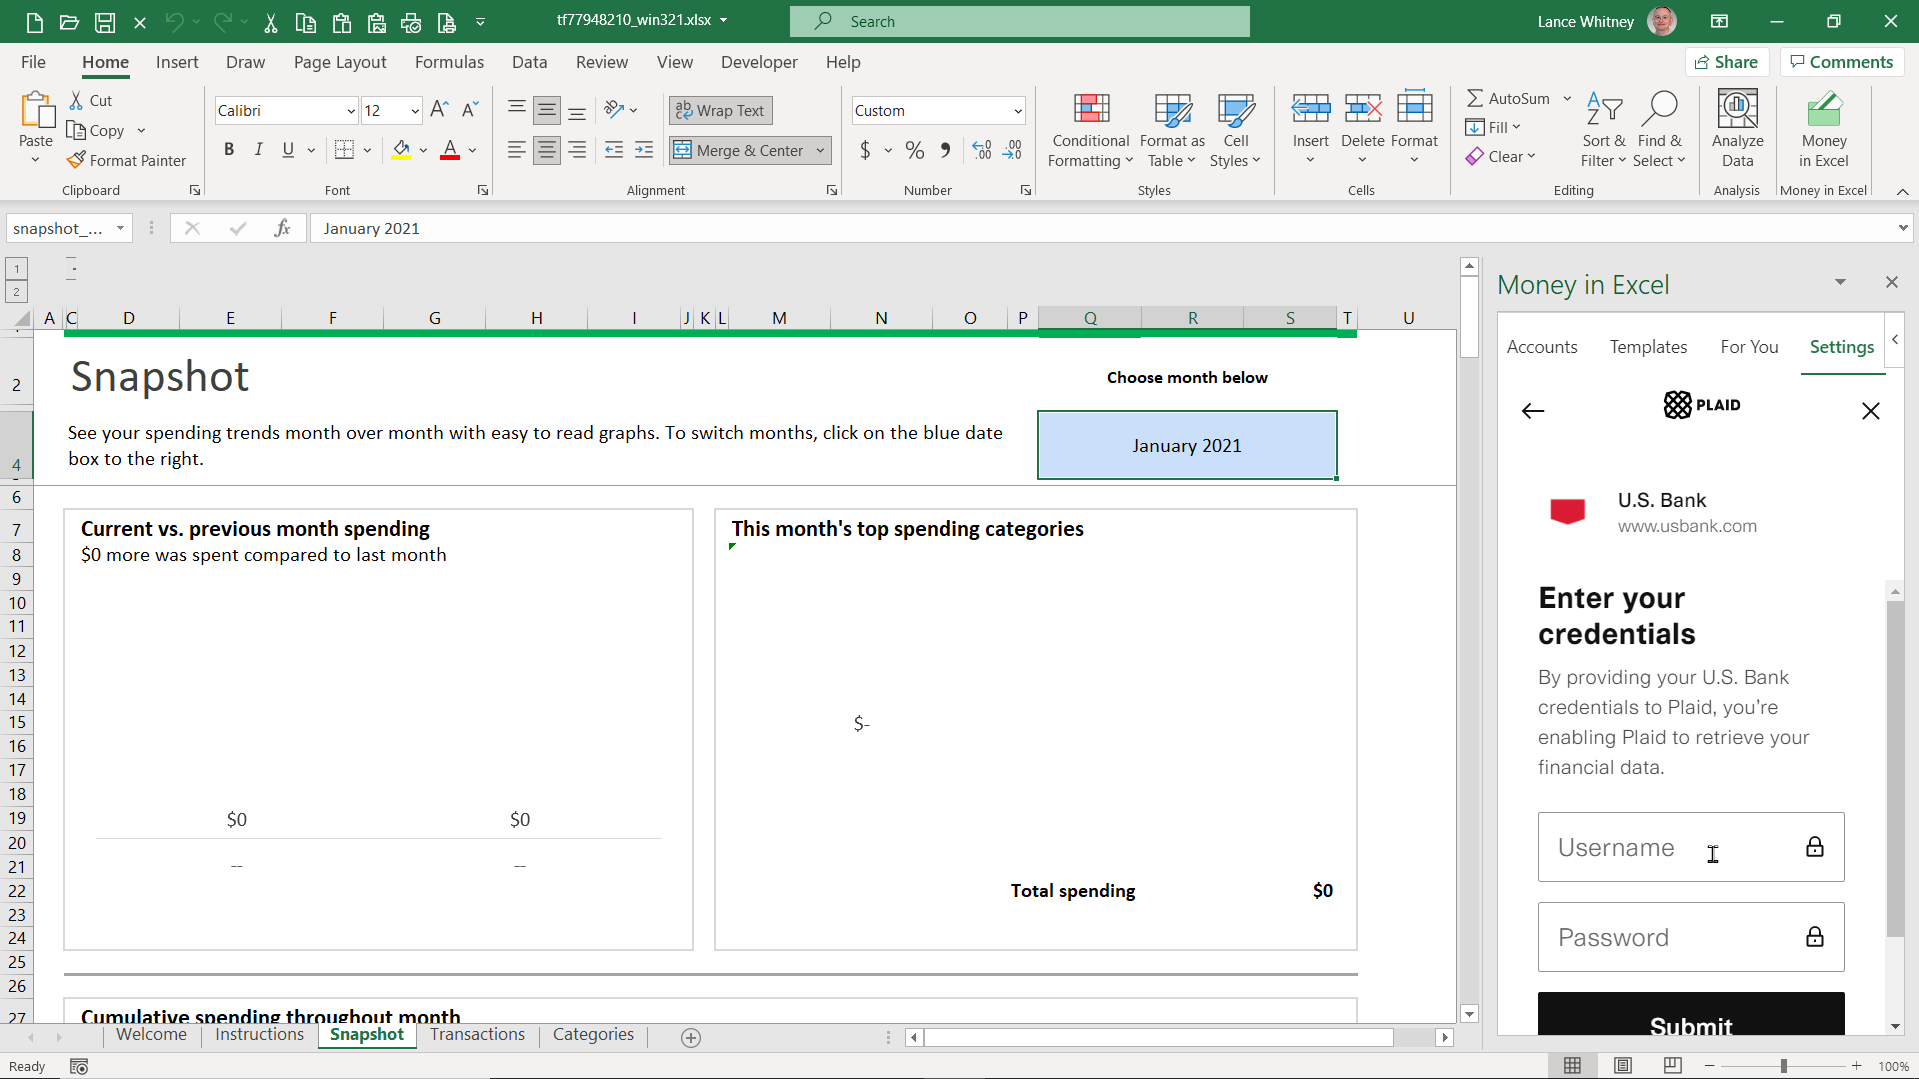Click the zoom slider handle in status bar

pyautogui.click(x=1783, y=1066)
